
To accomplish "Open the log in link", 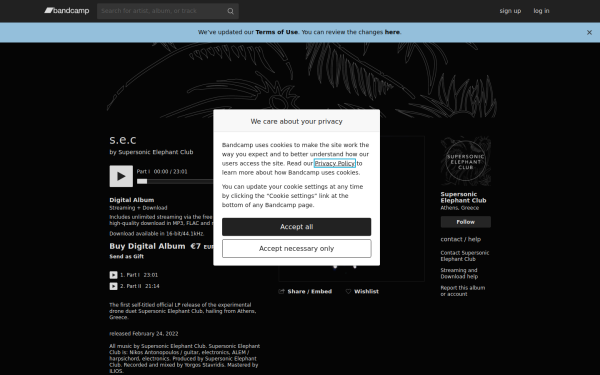I will (541, 11).
